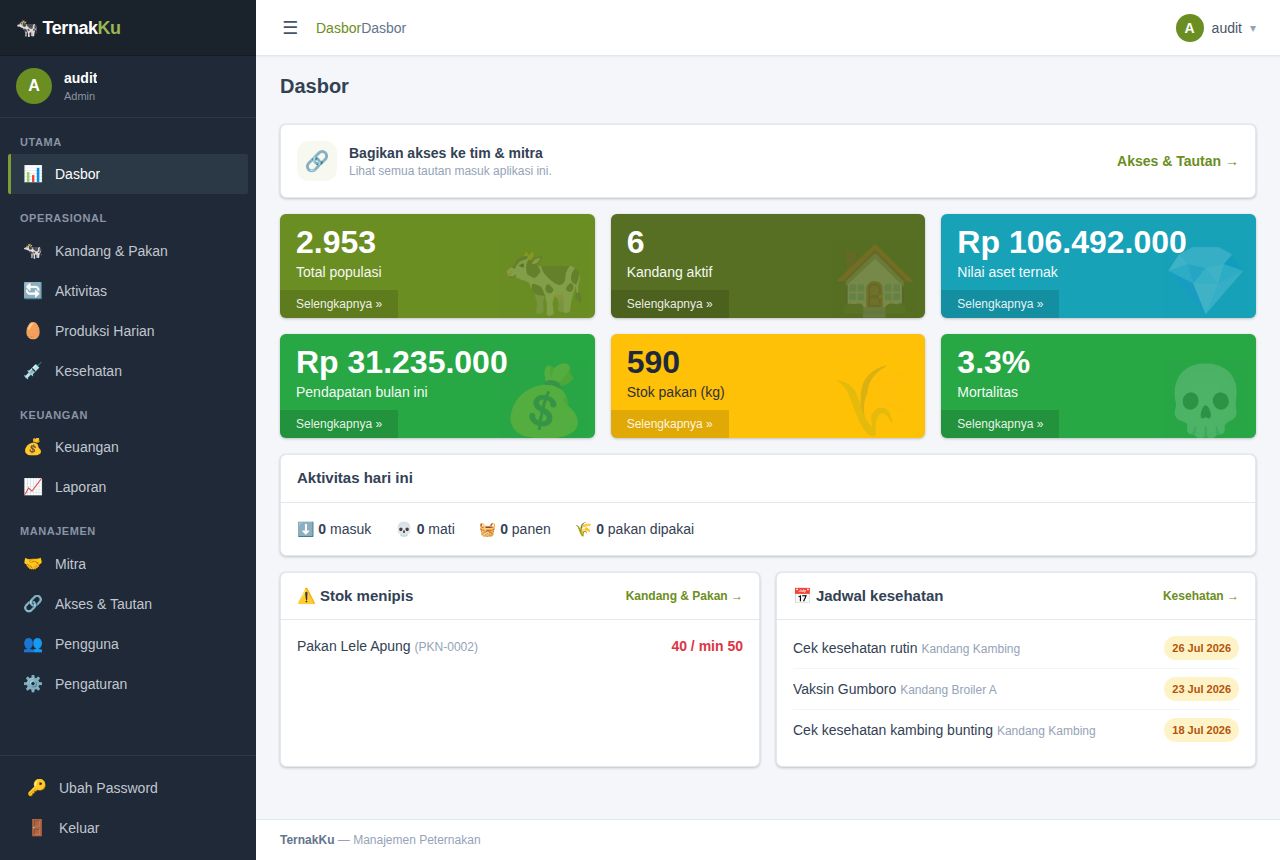Image resolution: width=1280 pixels, height=860 pixels.
Task: Click the Kandang & Pakan cow icon
Action: 33,251
